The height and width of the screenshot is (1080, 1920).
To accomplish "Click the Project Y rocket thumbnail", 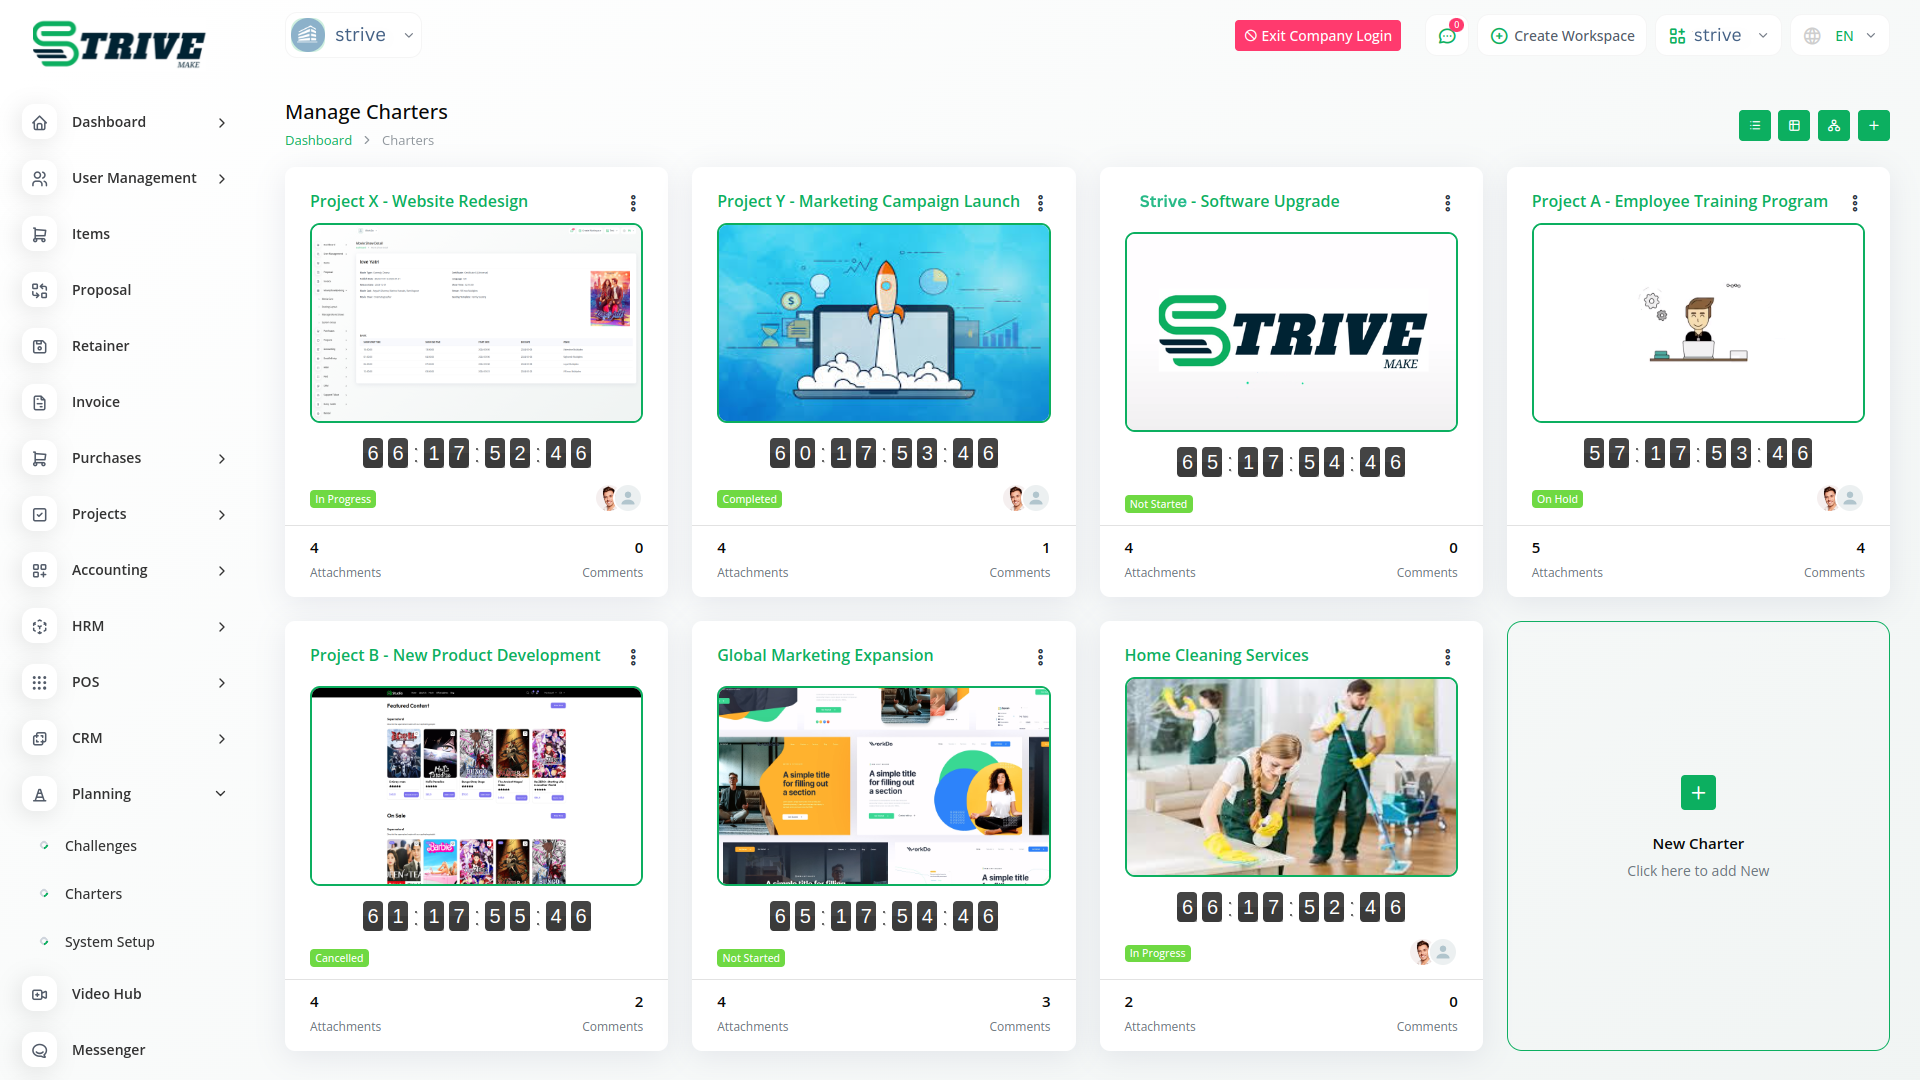I will click(883, 323).
